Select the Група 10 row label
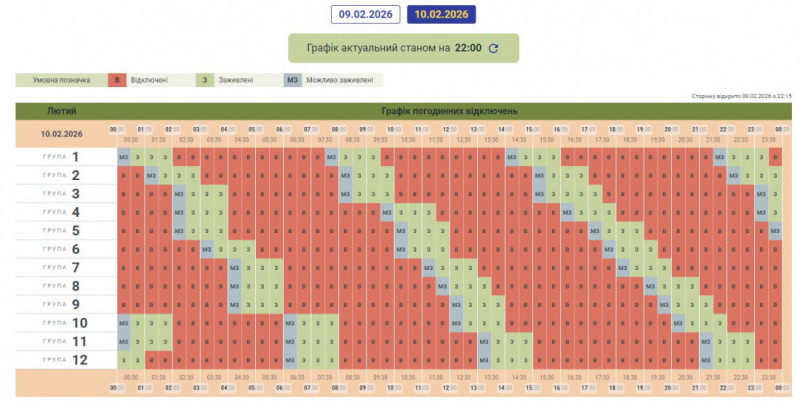The height and width of the screenshot is (405, 800). tap(61, 323)
